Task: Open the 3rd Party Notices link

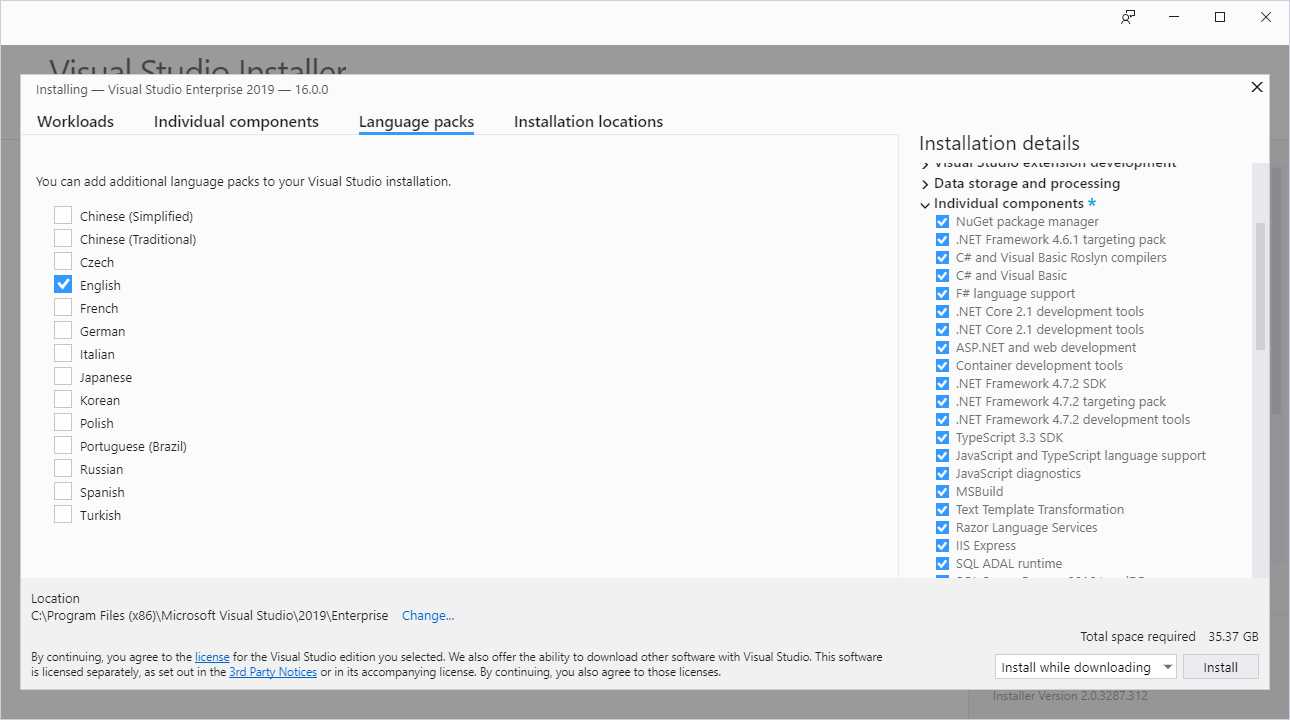Action: pyautogui.click(x=273, y=672)
